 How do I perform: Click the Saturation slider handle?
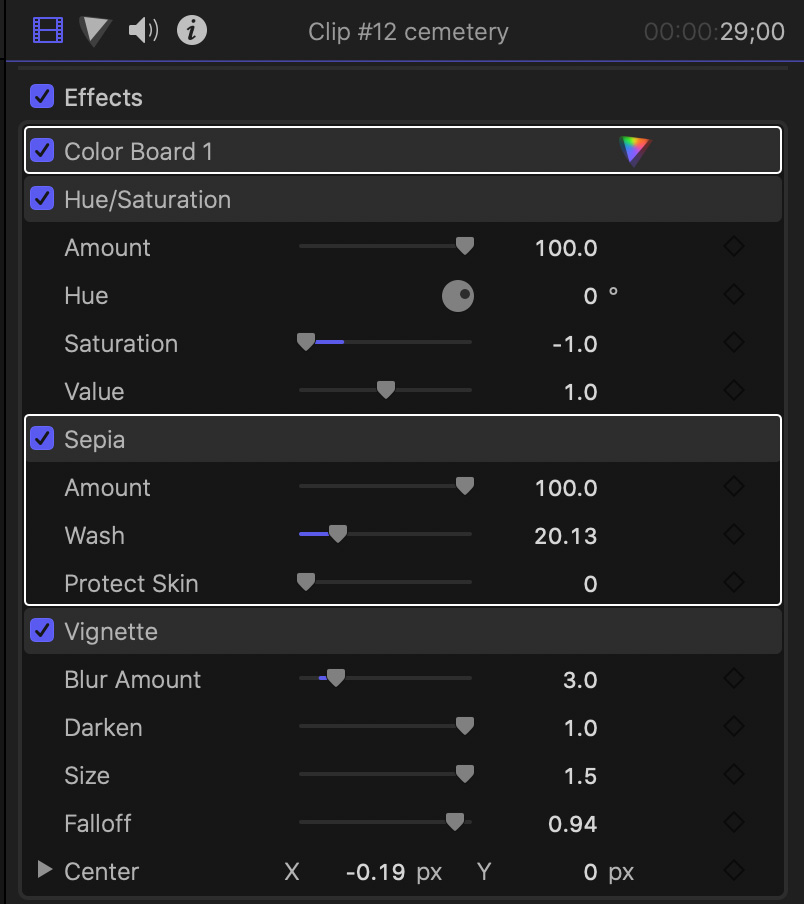(306, 343)
